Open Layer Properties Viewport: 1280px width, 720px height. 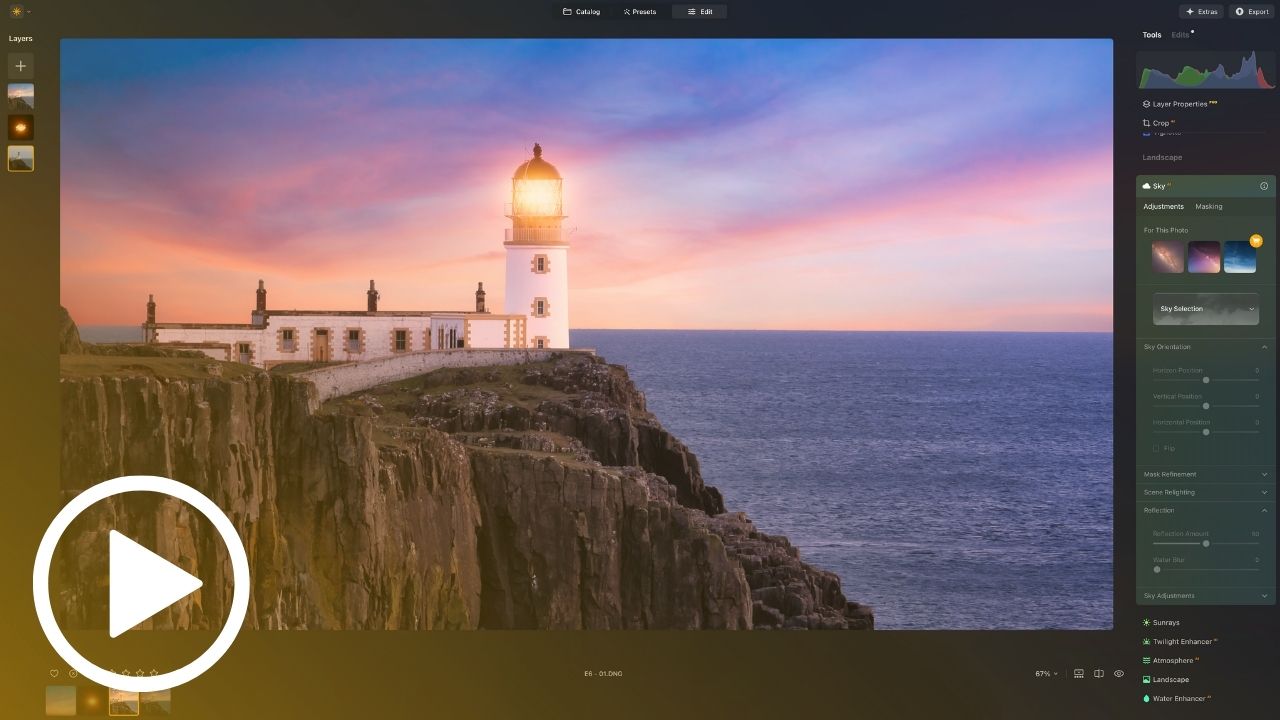(1179, 104)
